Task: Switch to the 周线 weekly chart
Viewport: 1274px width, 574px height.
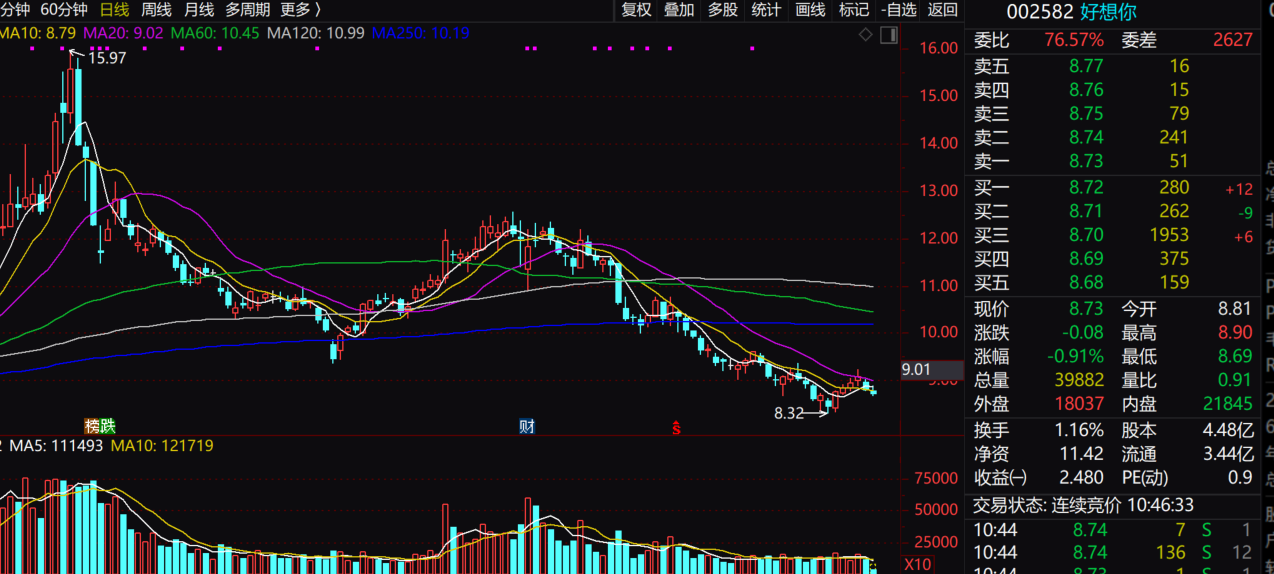Action: [x=156, y=10]
